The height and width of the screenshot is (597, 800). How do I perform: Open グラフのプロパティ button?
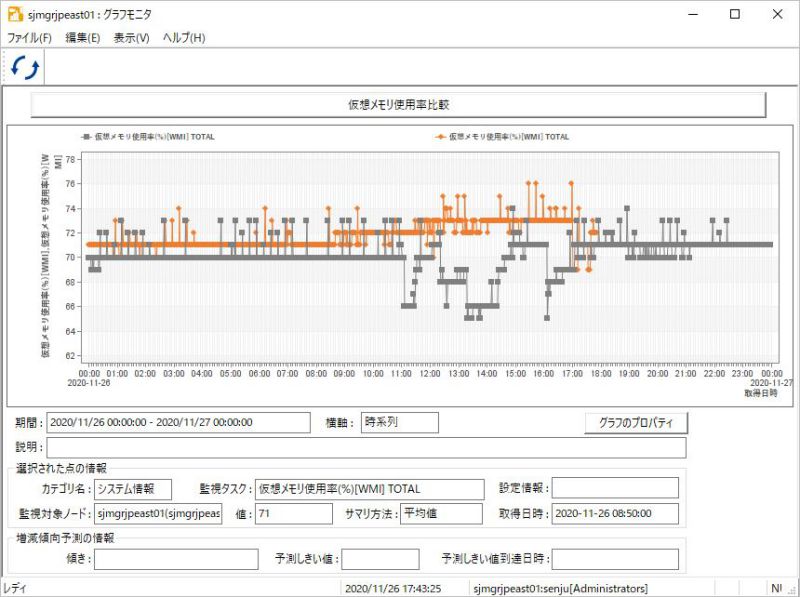(x=636, y=423)
